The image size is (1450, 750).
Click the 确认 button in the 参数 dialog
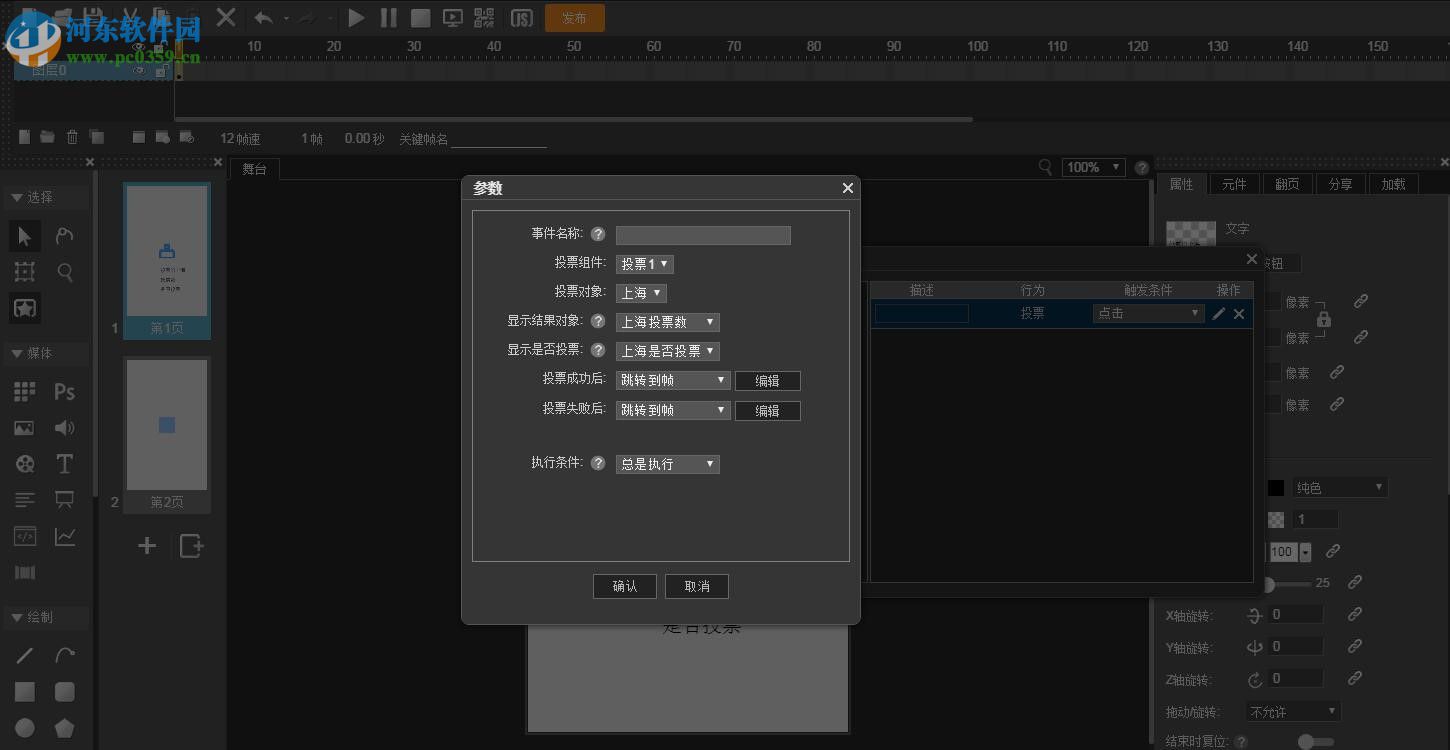624,586
